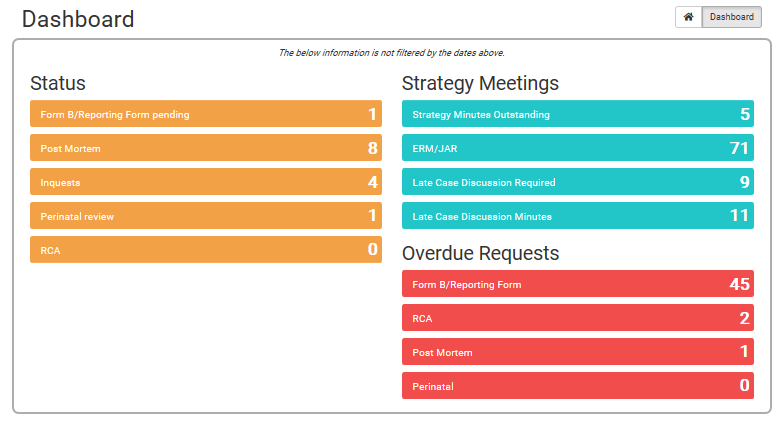Select the orange RCA status bar
The height and width of the screenshot is (425, 783).
click(x=205, y=250)
